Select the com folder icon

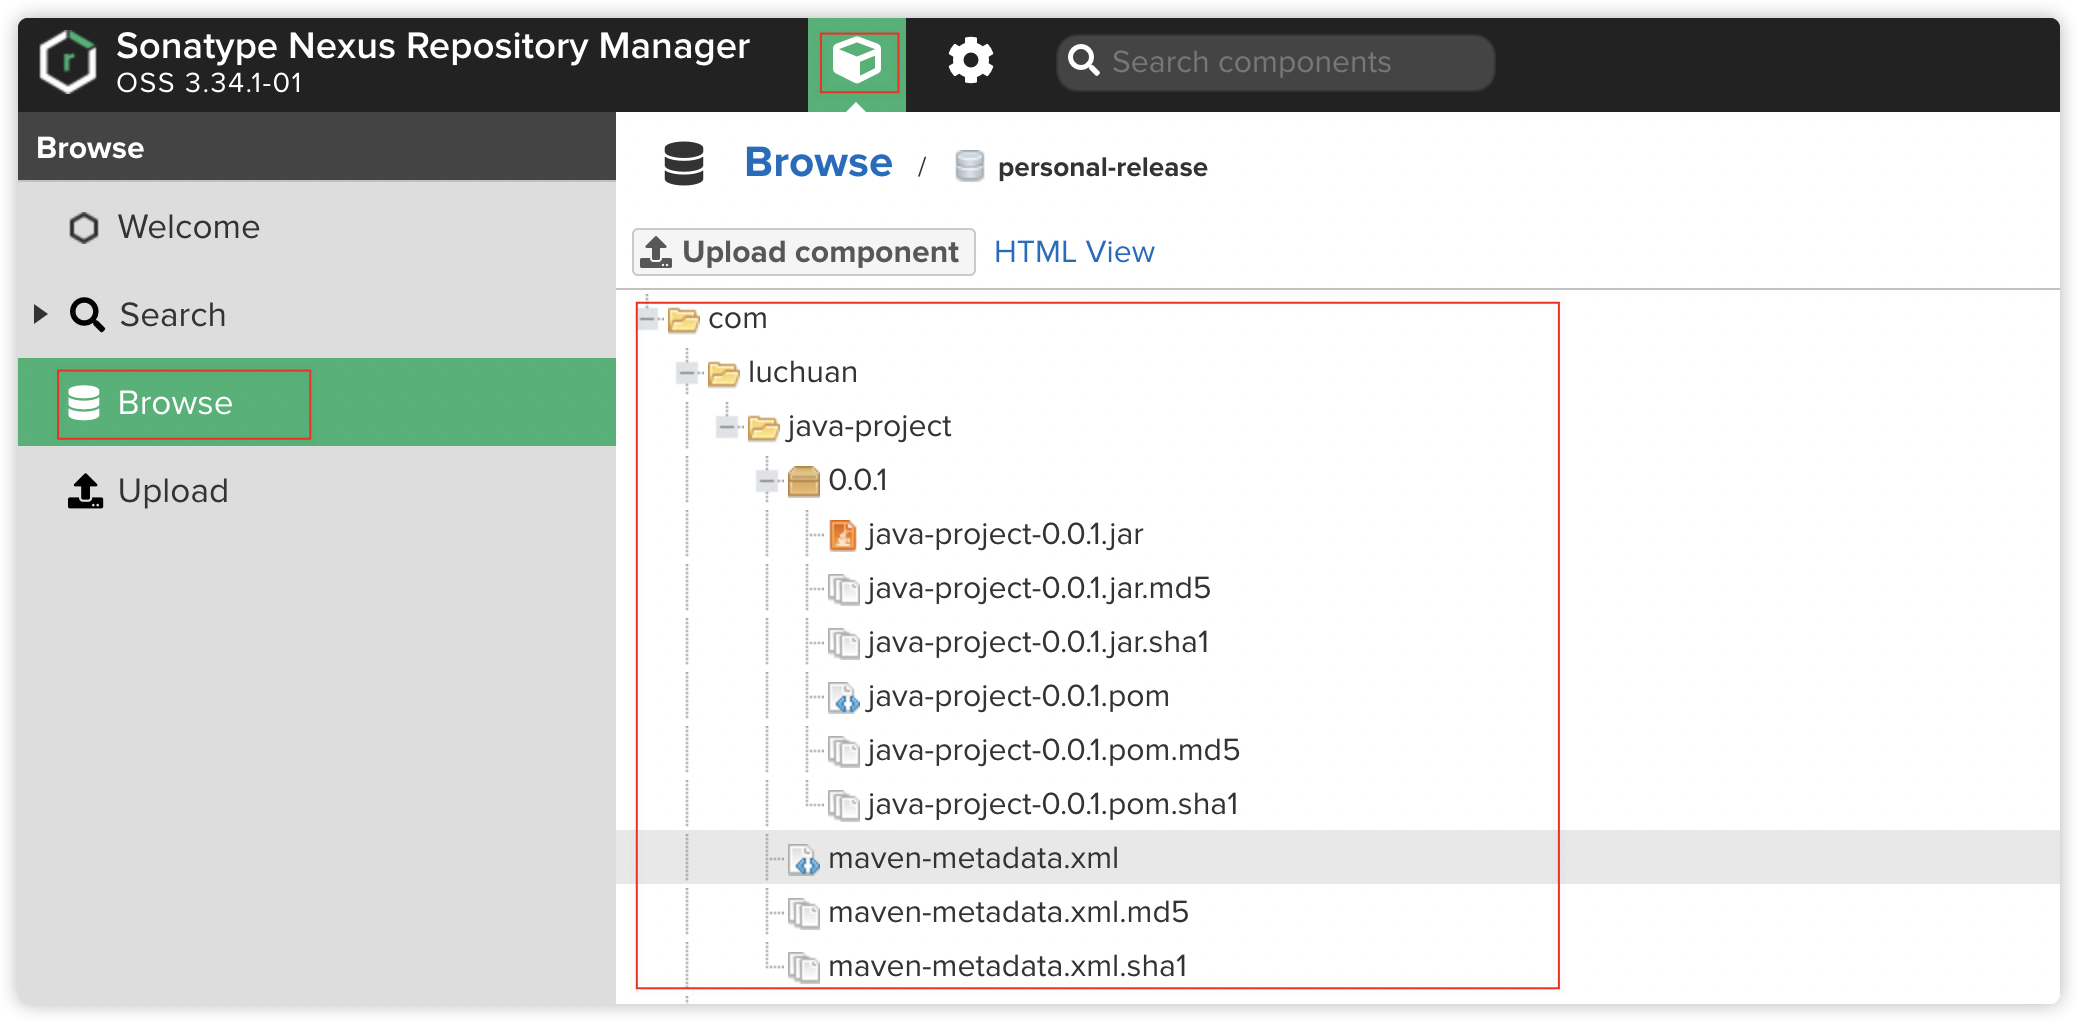pos(684,319)
